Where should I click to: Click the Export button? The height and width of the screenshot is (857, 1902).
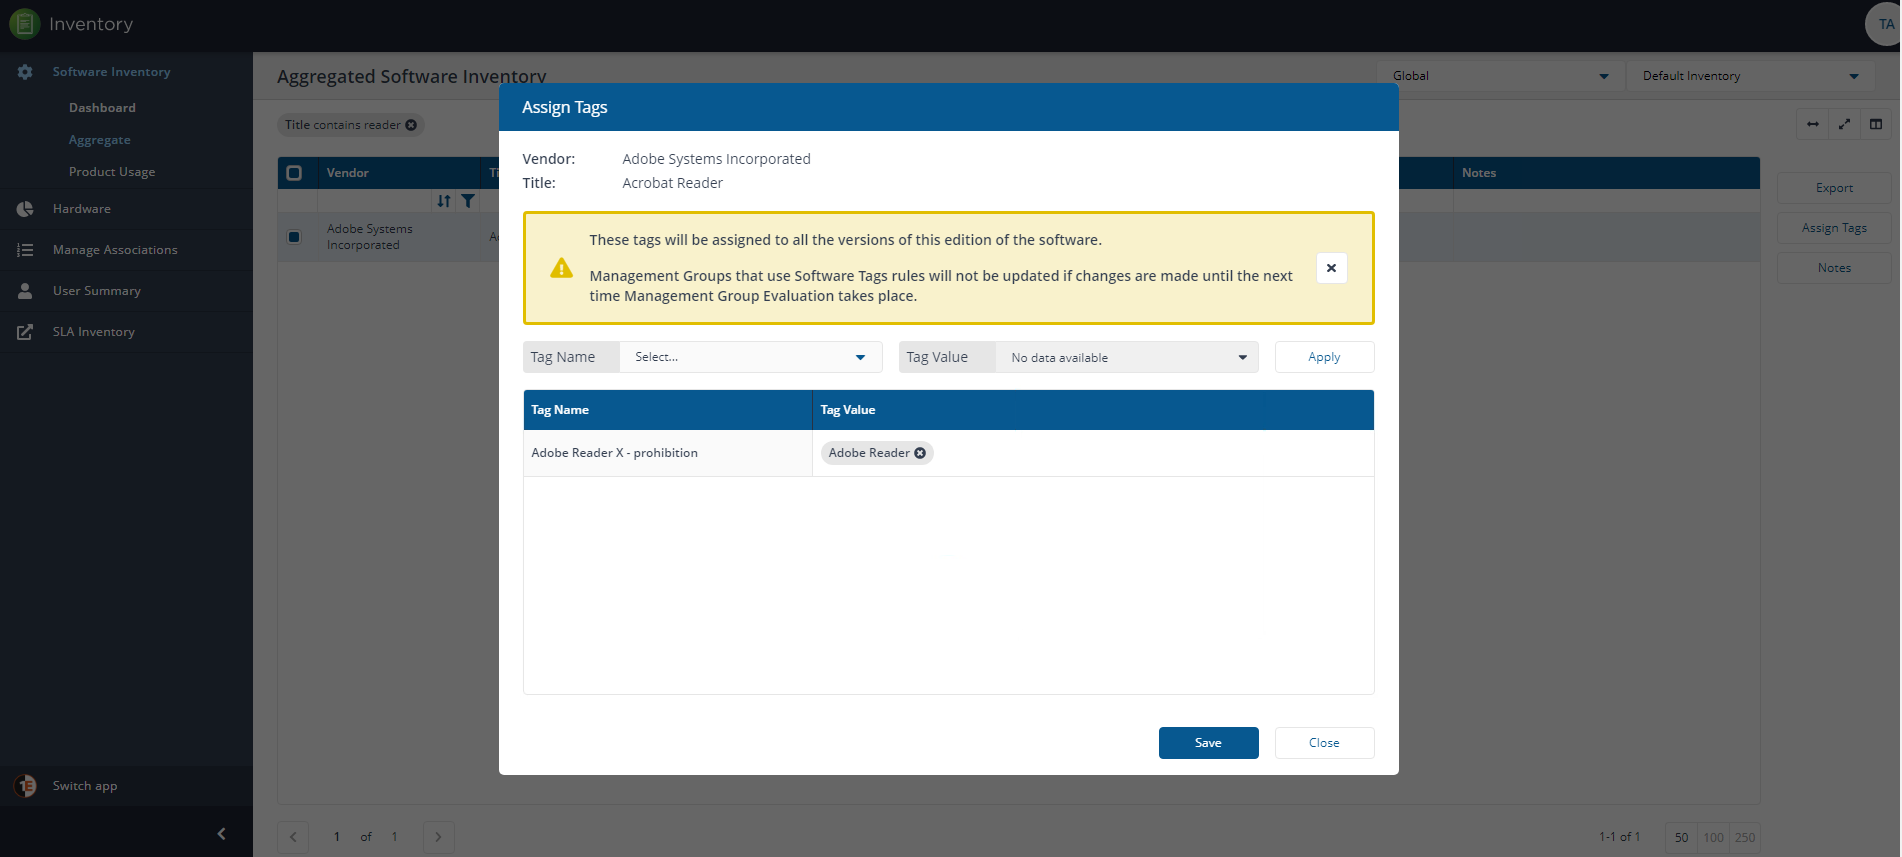(1834, 188)
